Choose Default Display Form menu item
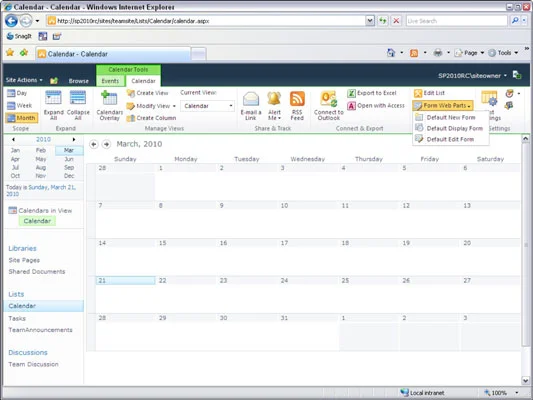The height and width of the screenshot is (400, 533). 451,128
